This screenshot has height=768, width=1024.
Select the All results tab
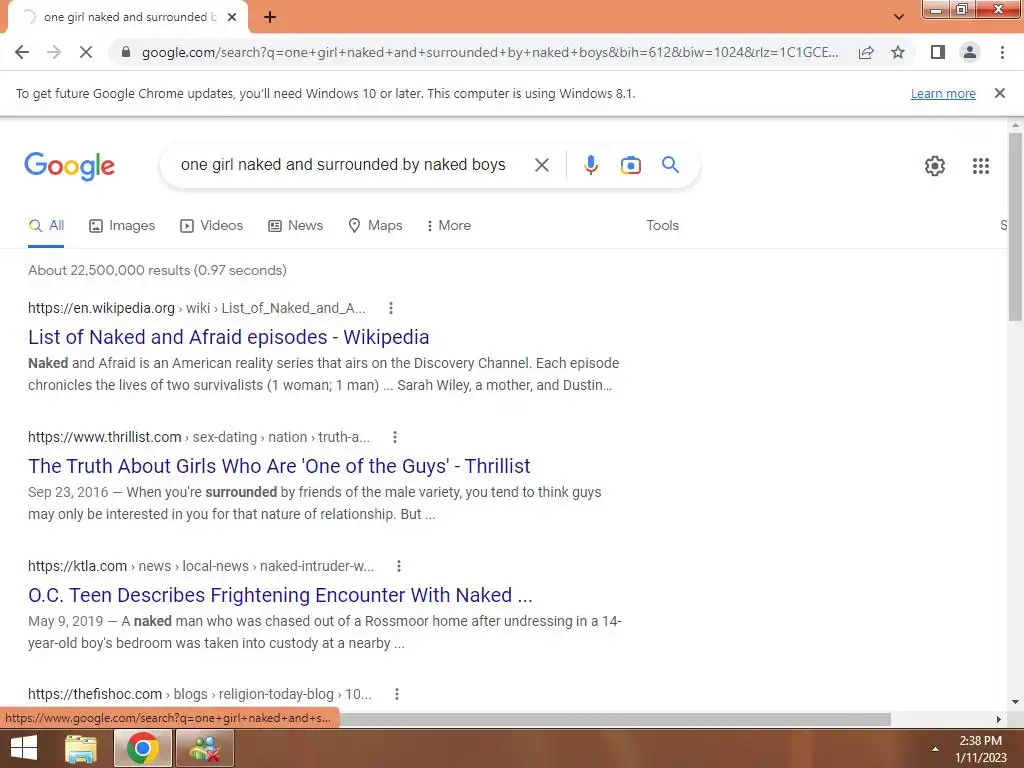click(x=46, y=226)
